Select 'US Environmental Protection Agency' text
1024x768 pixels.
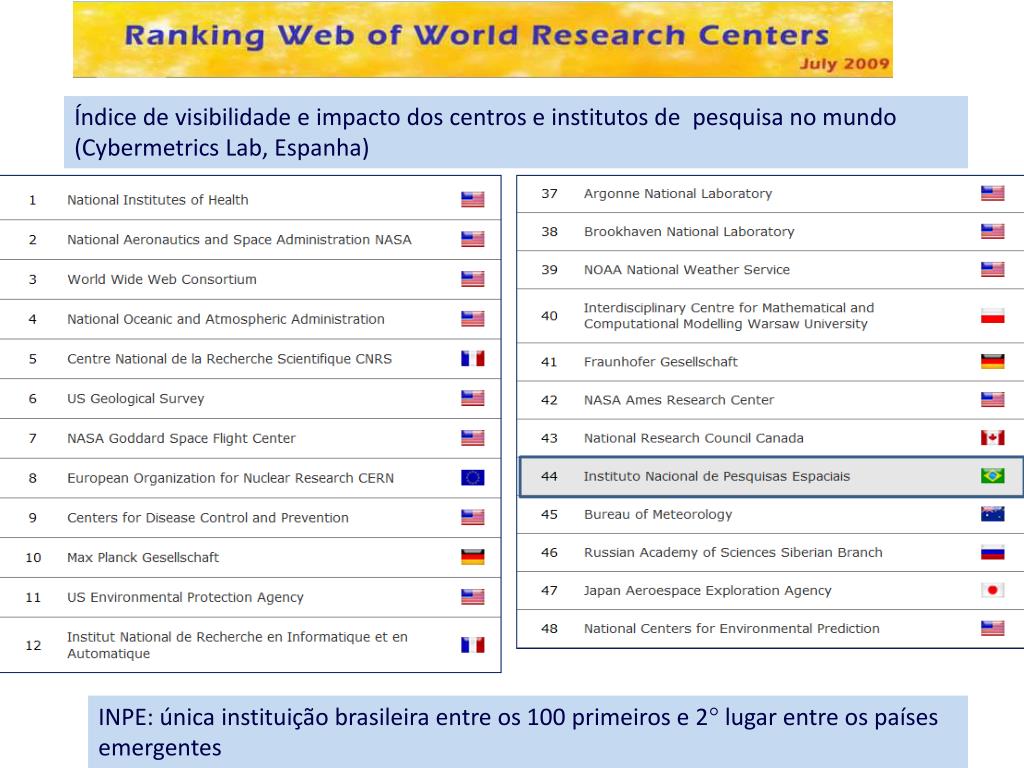coord(185,598)
